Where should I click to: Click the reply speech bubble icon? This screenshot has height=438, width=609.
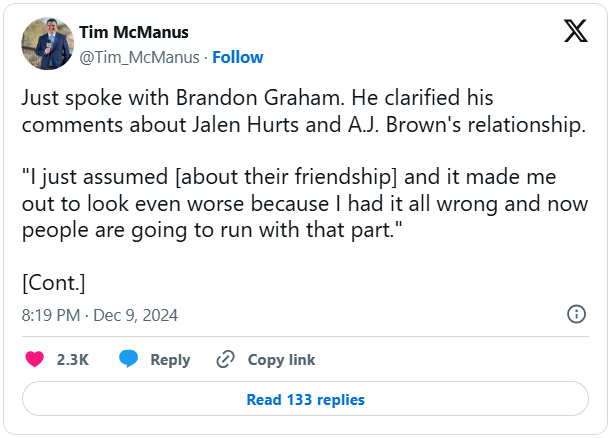tap(128, 359)
